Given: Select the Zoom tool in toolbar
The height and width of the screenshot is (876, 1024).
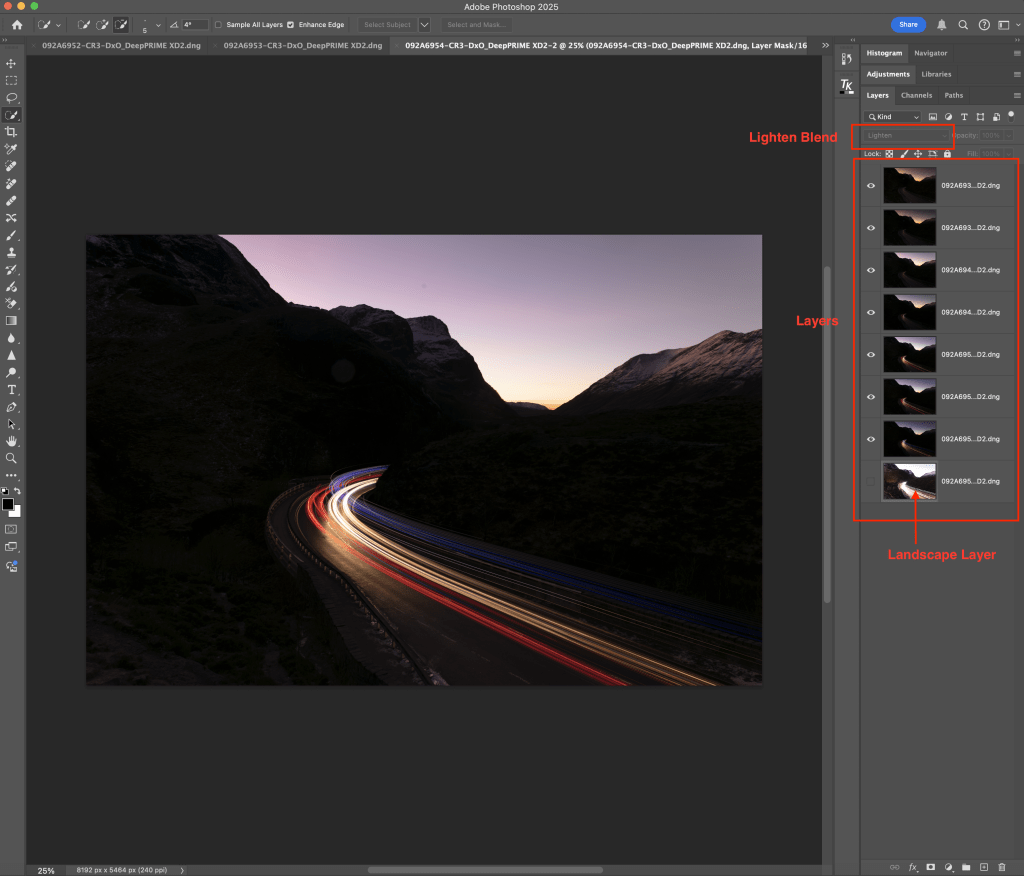Looking at the screenshot, I should pos(12,458).
